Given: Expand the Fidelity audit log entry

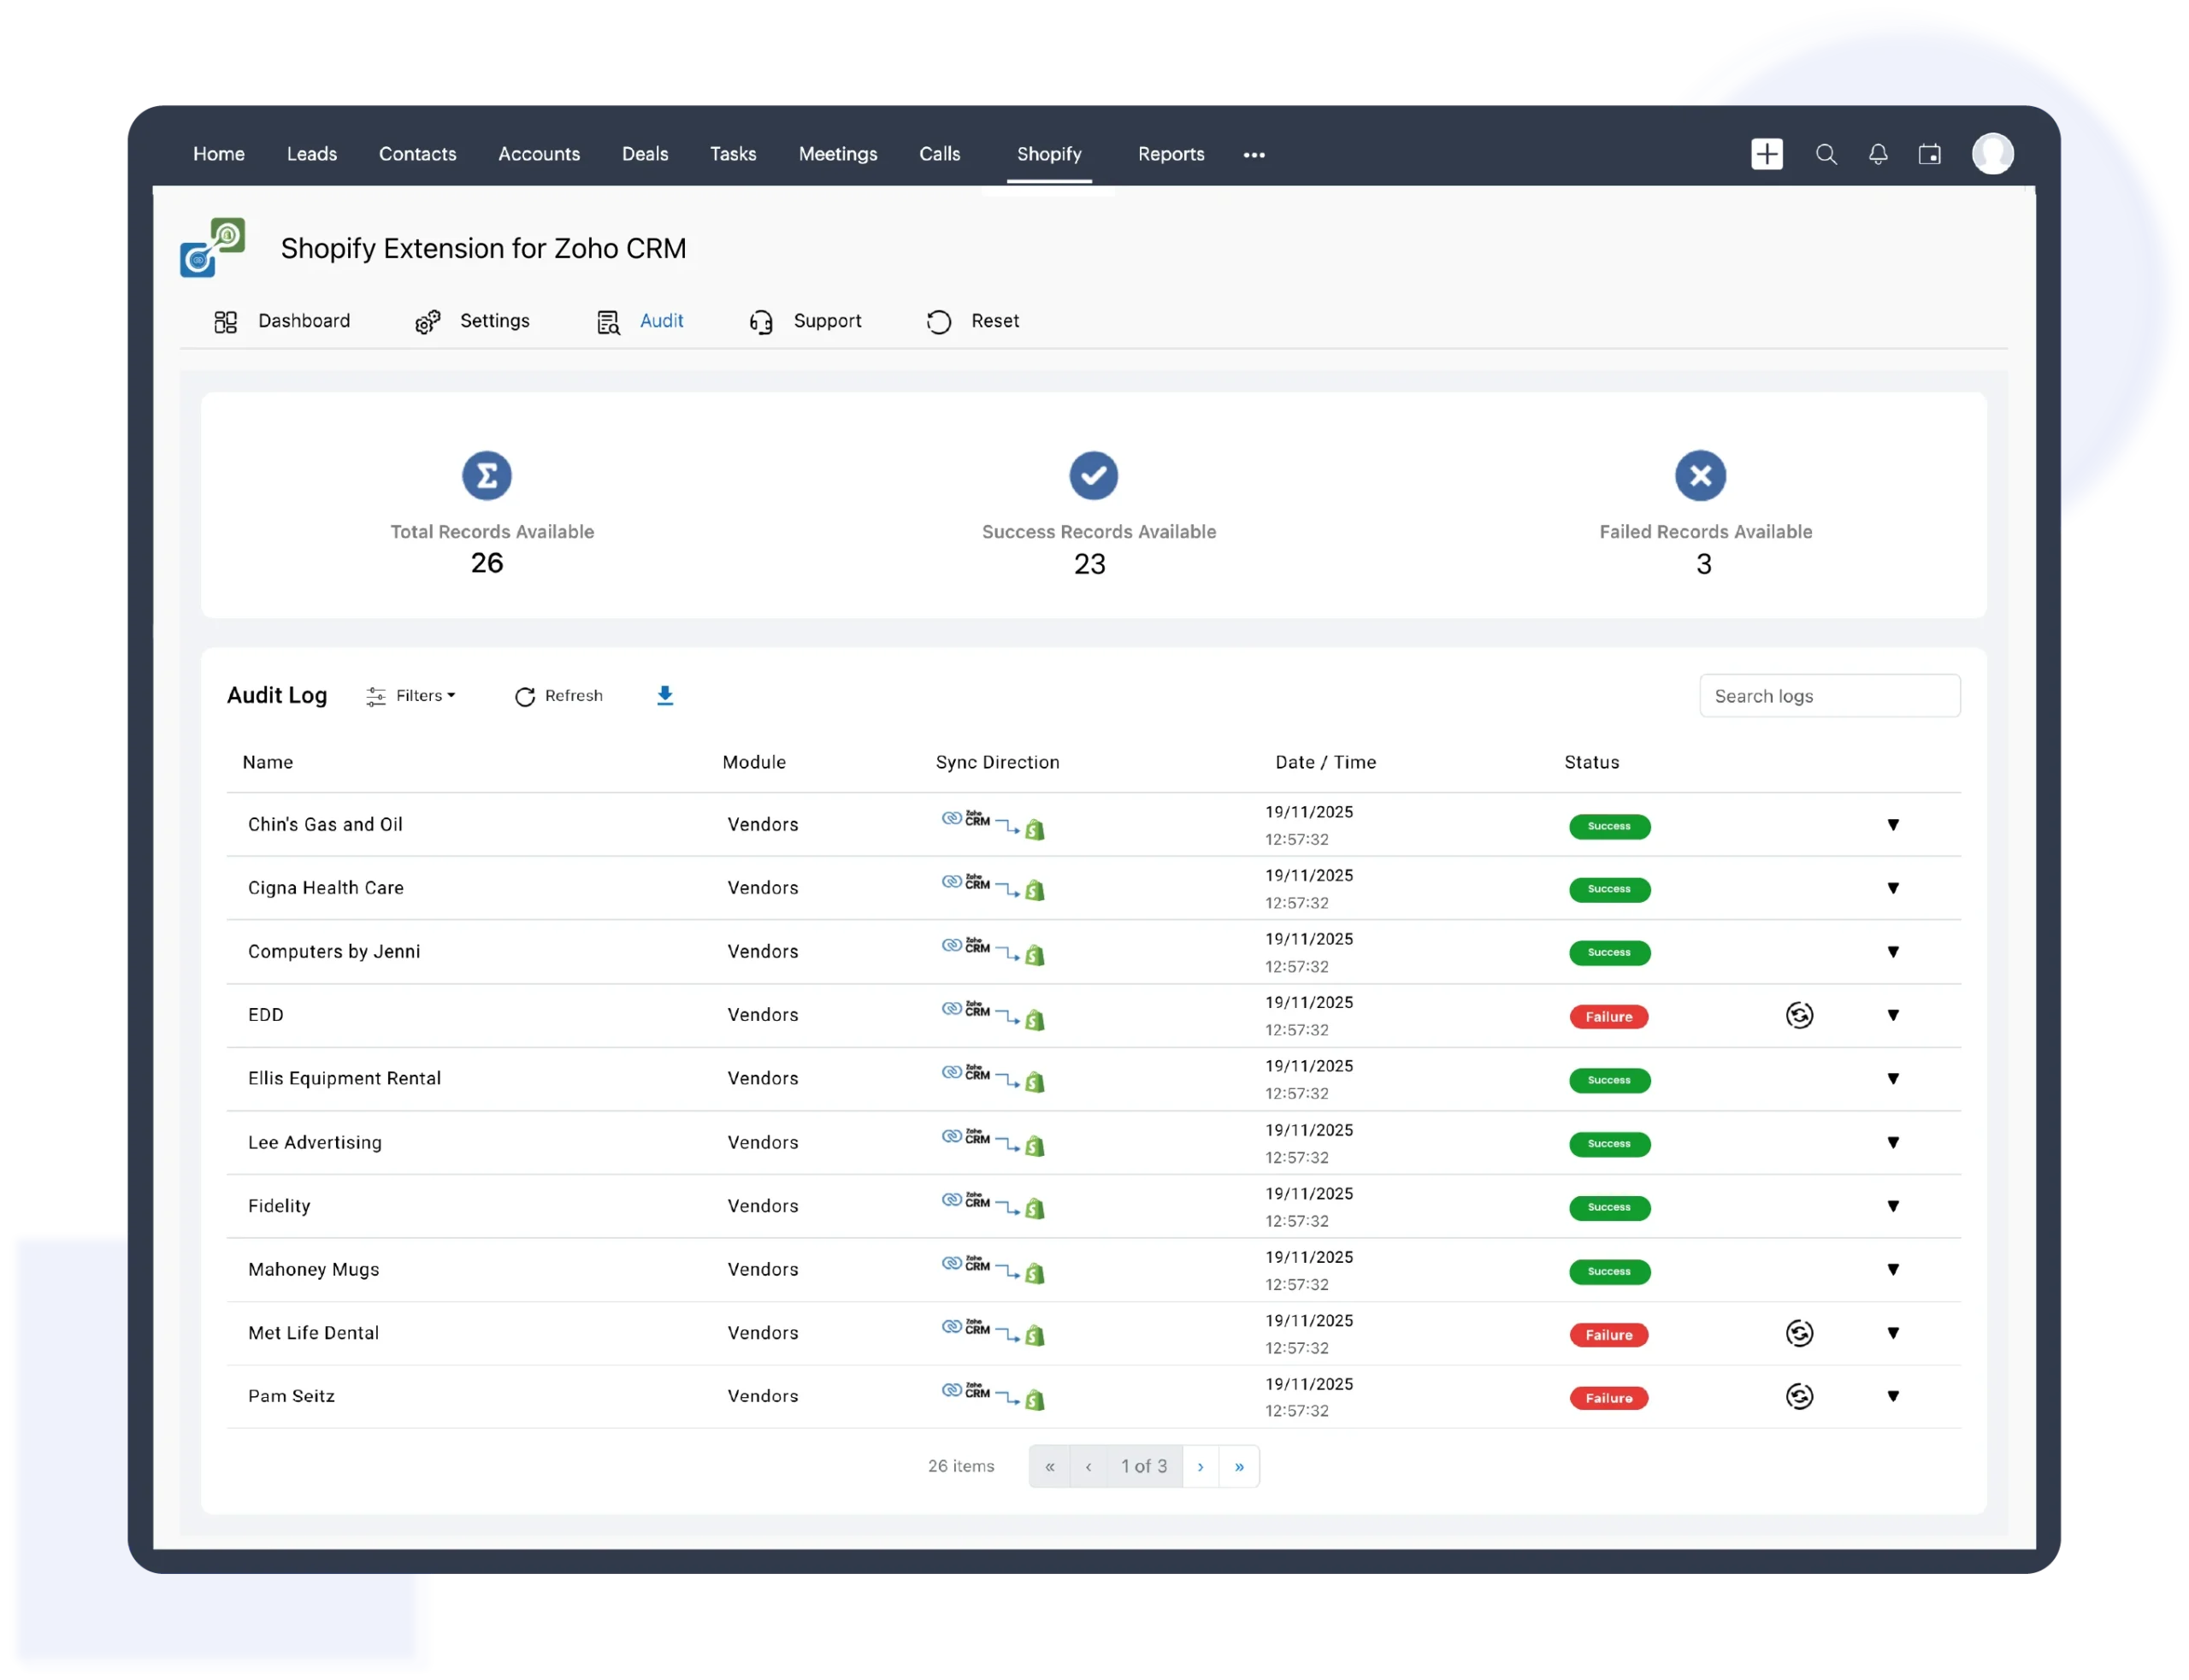Looking at the screenshot, I should 1893,1207.
